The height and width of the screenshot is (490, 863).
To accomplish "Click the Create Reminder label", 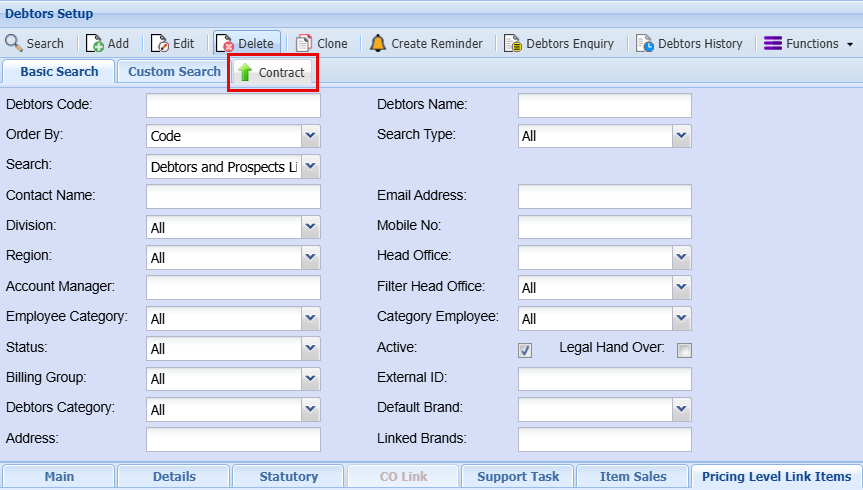I will (437, 43).
